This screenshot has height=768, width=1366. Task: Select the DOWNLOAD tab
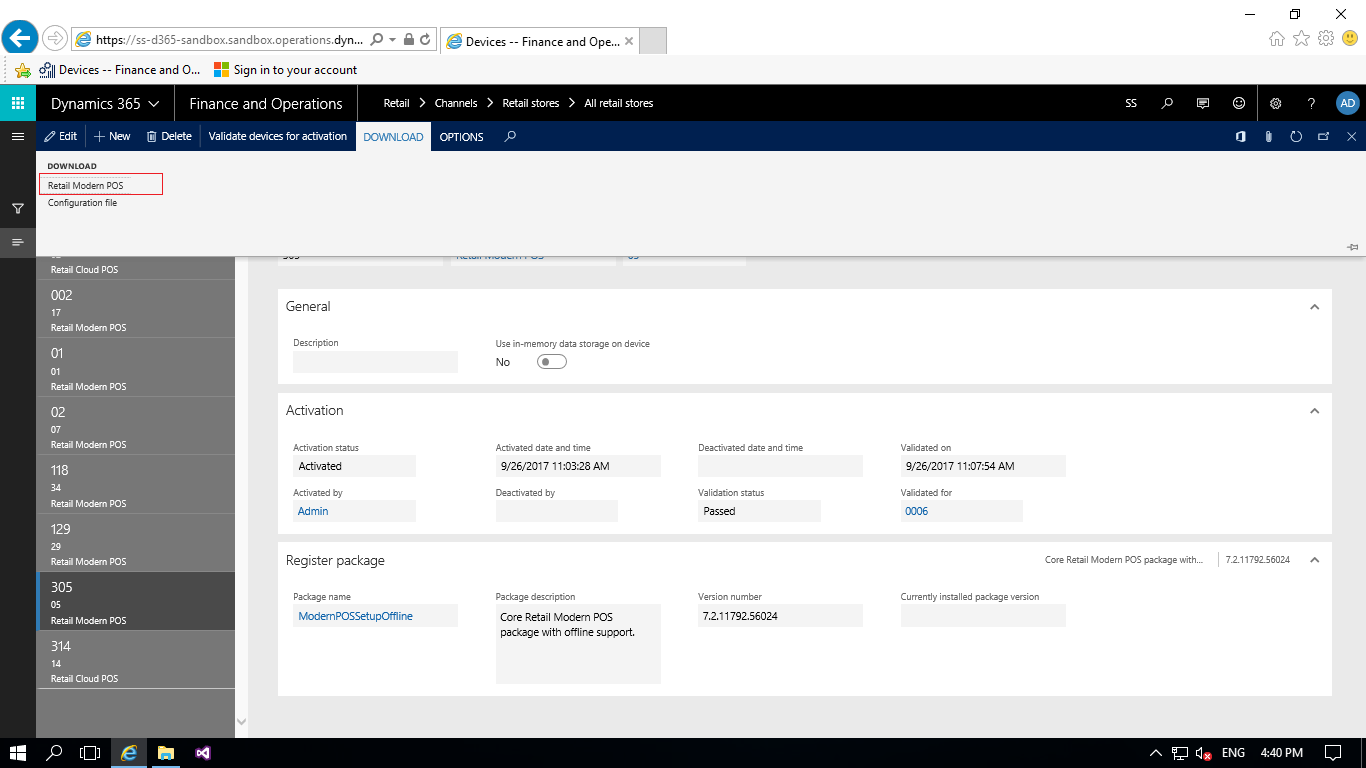coord(393,137)
